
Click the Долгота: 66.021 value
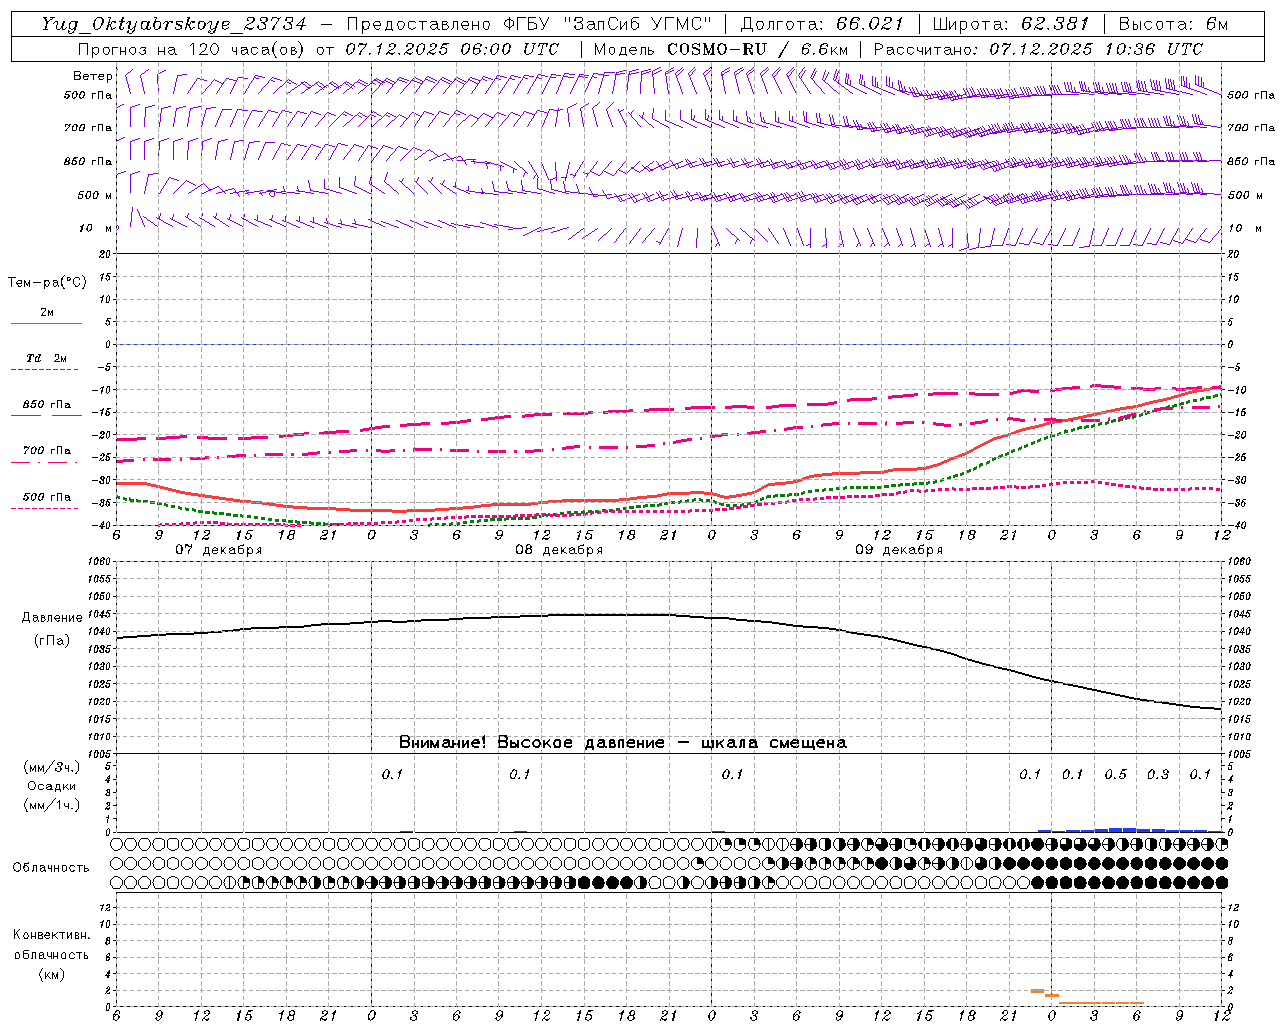pyautogui.click(x=822, y=24)
